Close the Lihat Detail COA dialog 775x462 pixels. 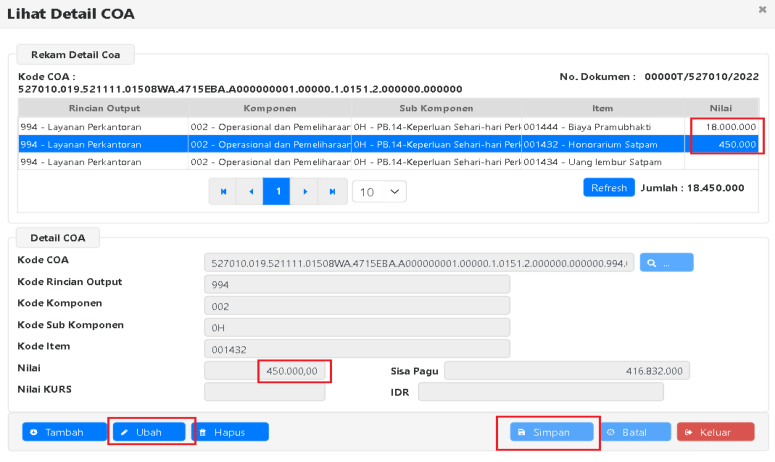click(763, 9)
